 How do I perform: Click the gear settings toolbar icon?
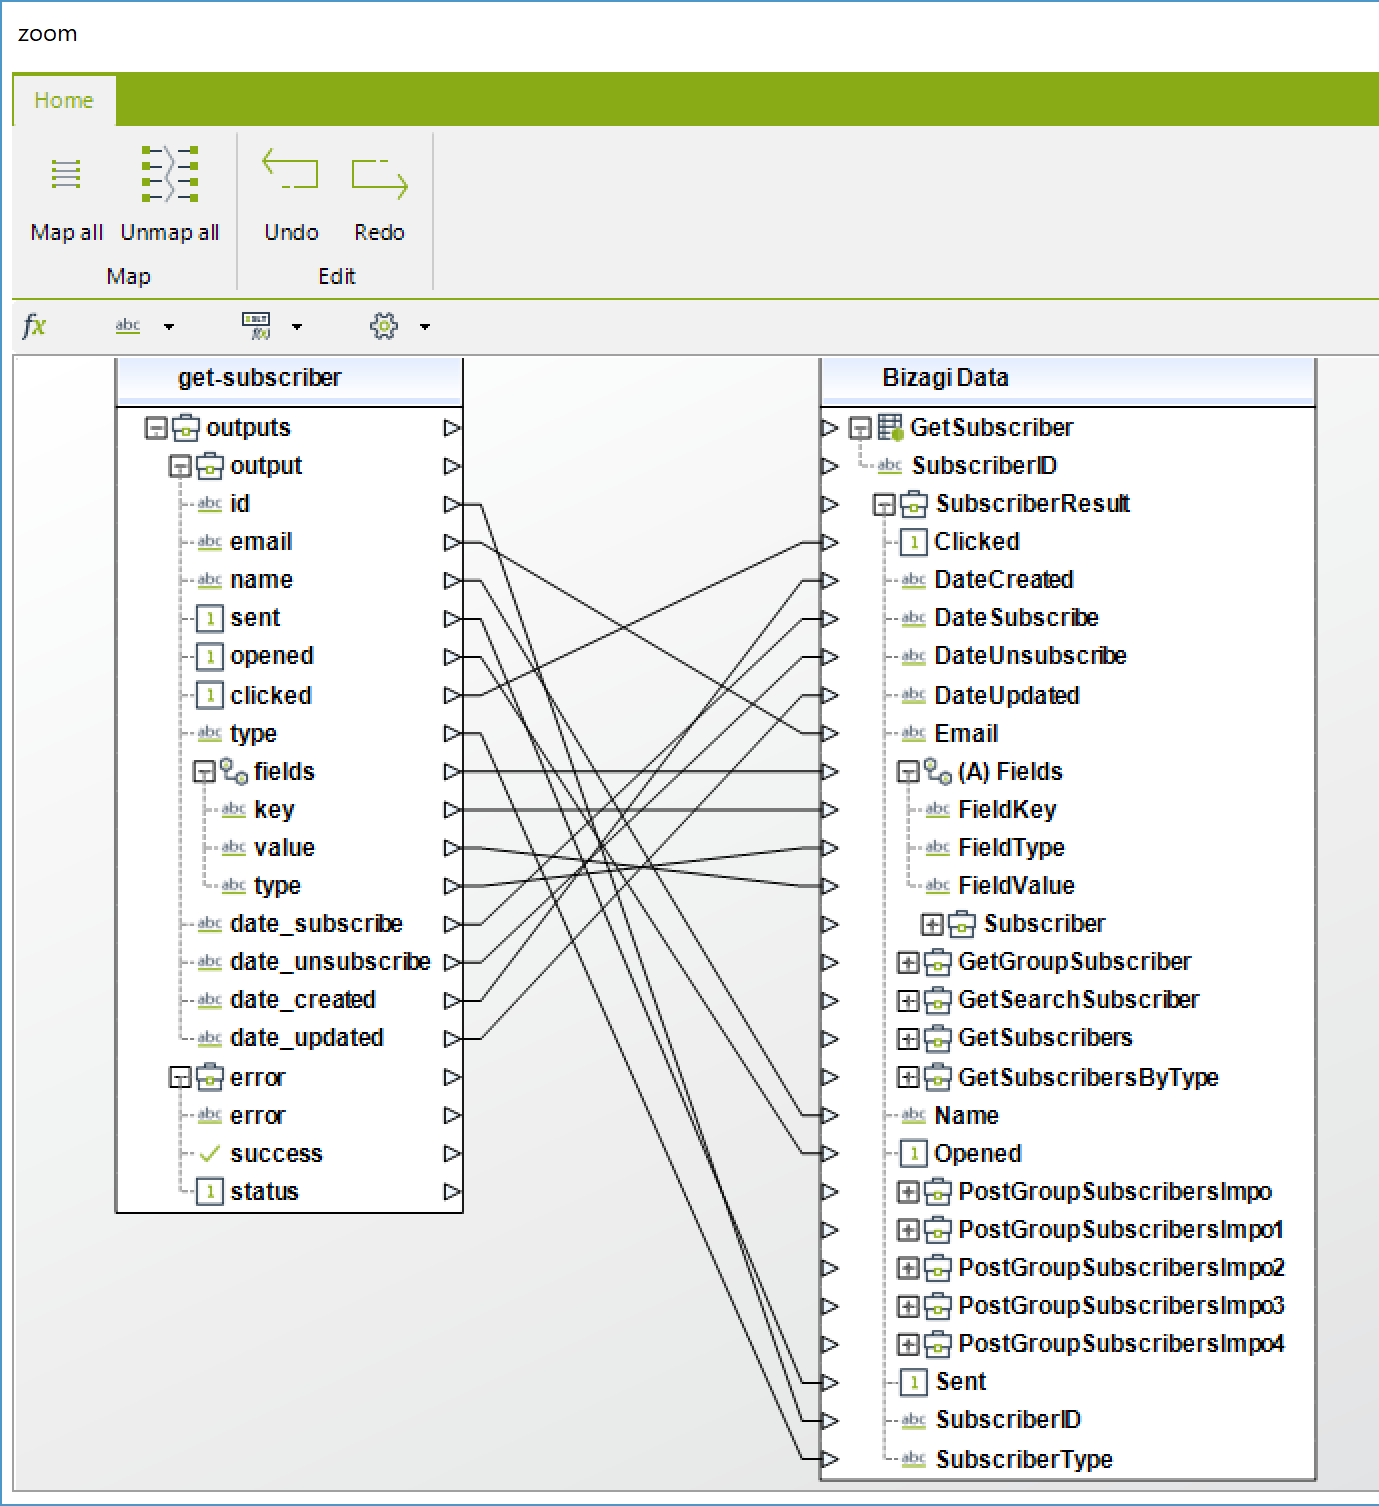coord(384,326)
